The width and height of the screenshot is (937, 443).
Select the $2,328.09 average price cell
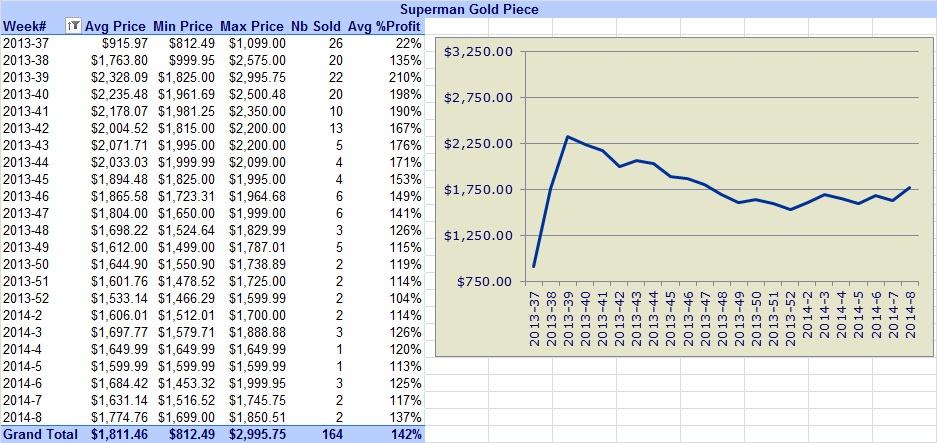click(x=118, y=78)
